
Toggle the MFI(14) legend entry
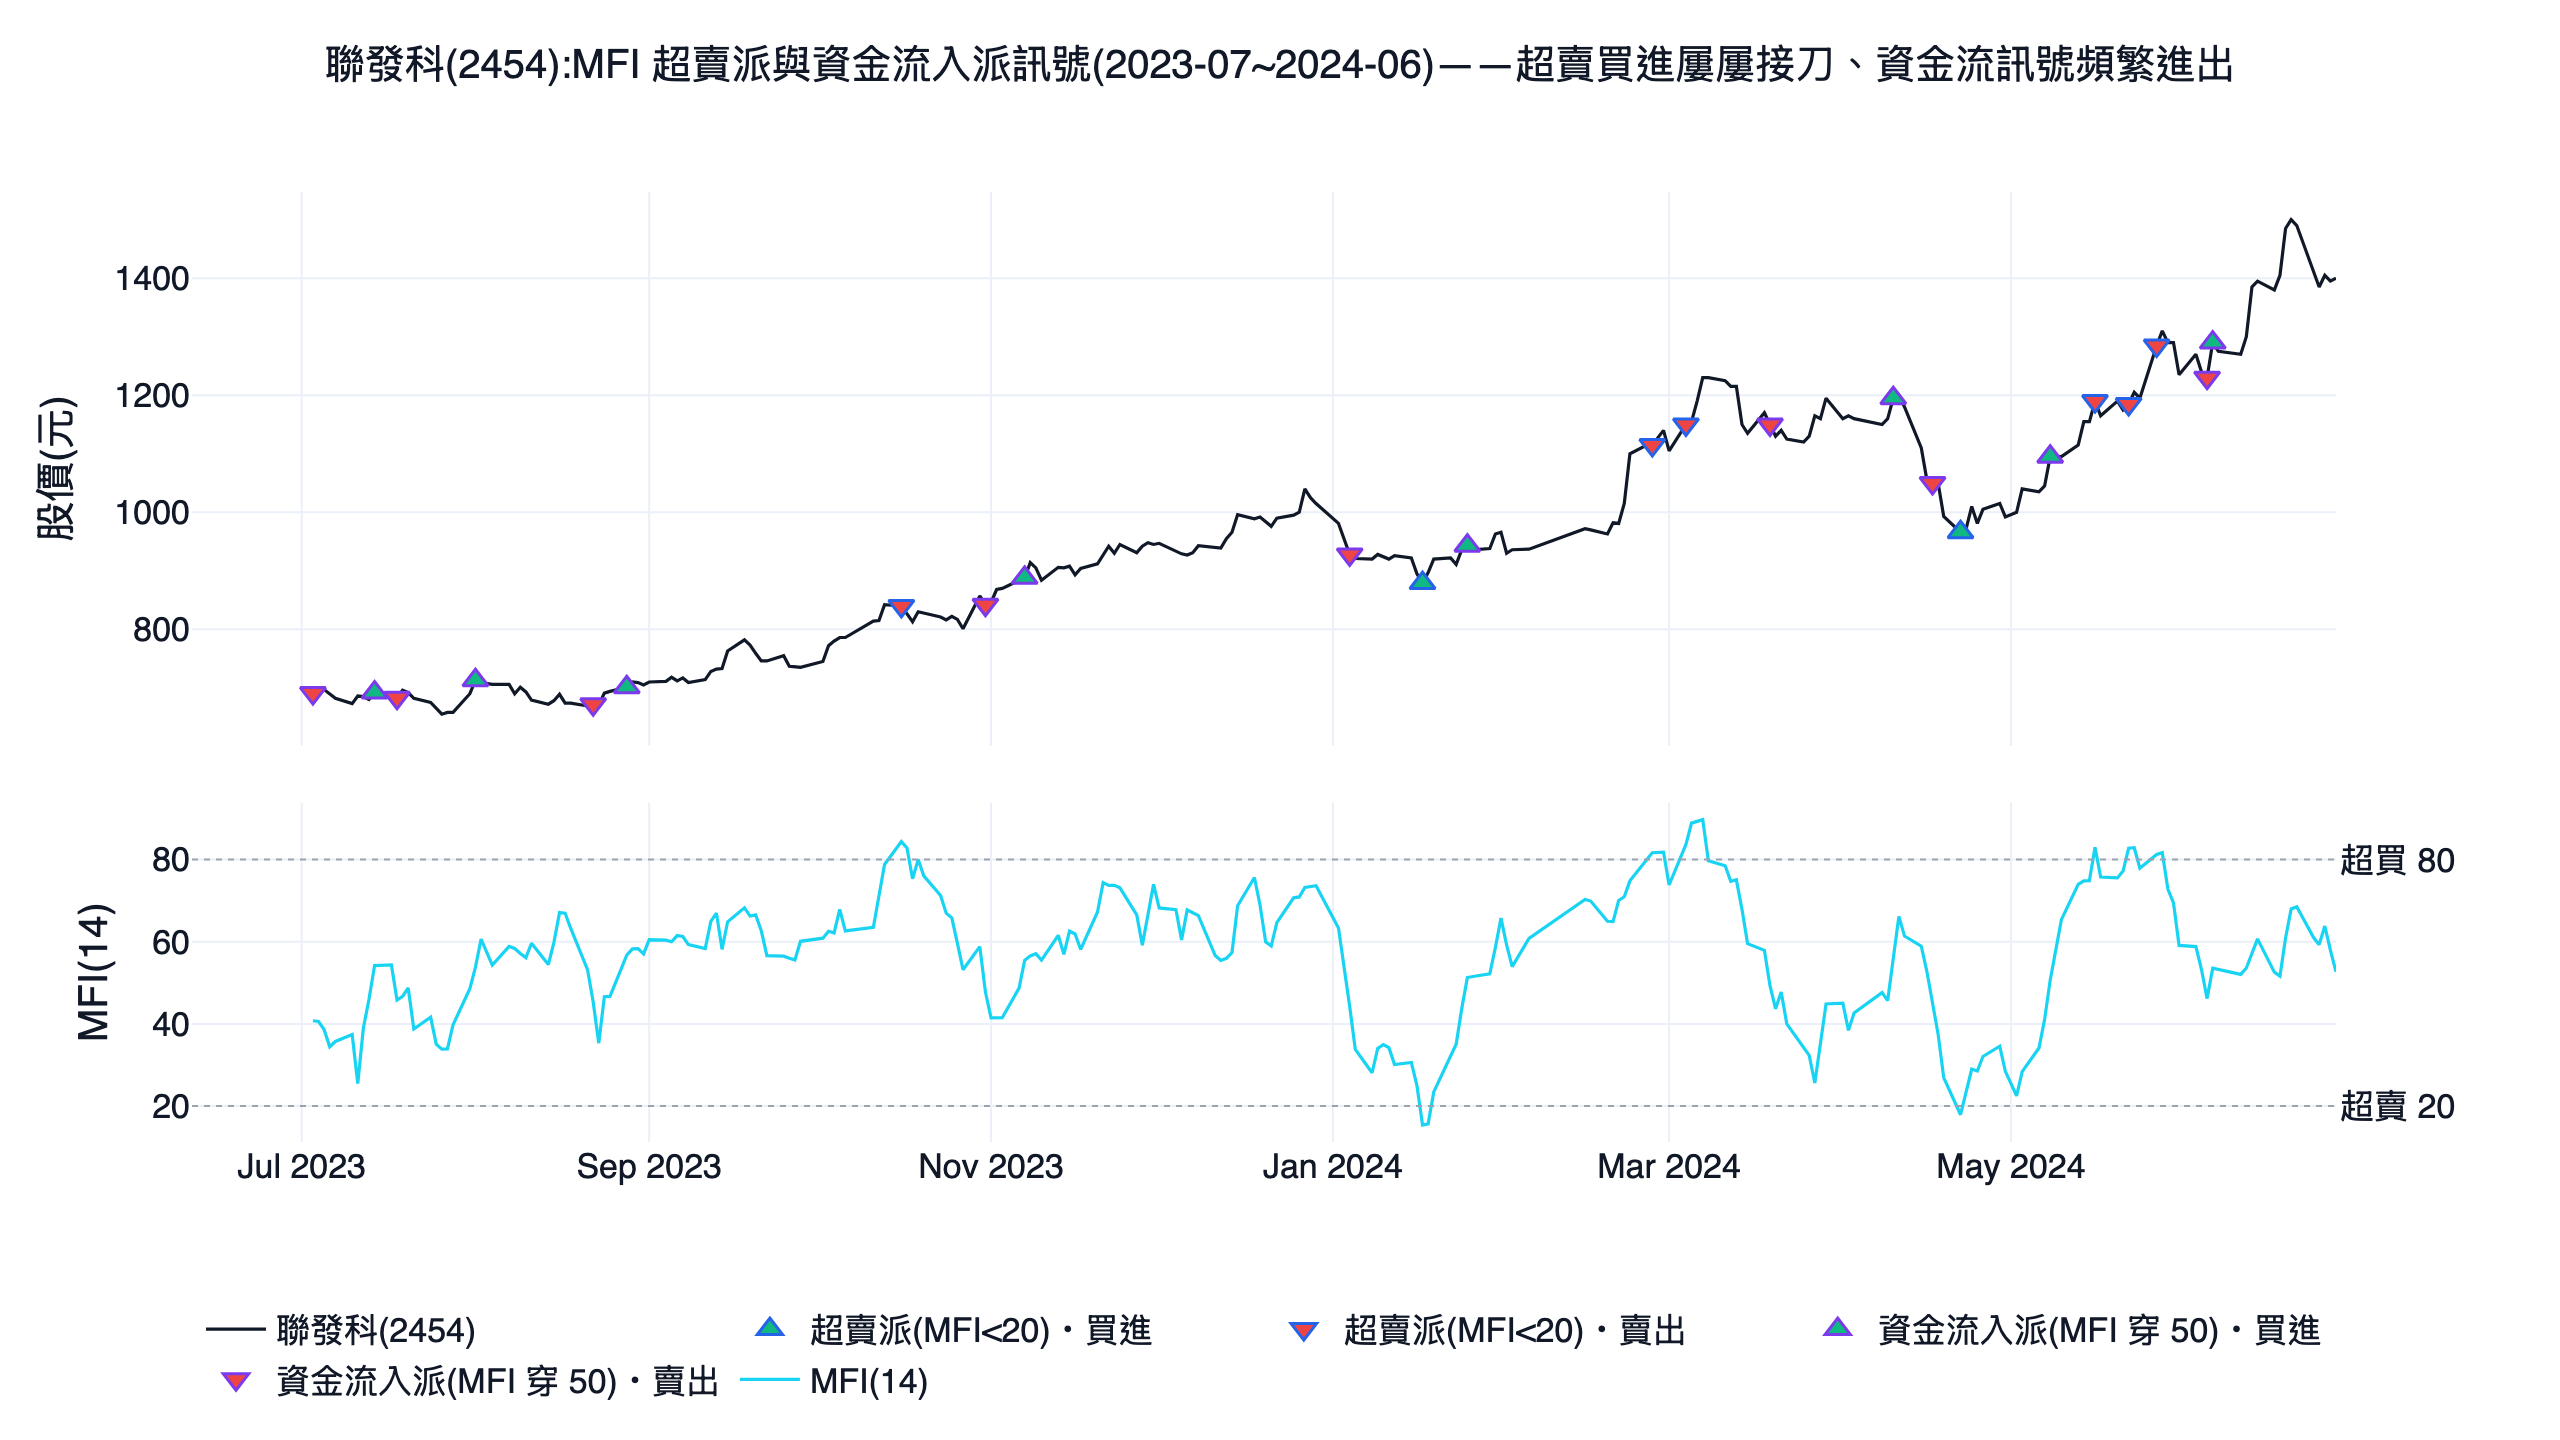pos(835,1381)
